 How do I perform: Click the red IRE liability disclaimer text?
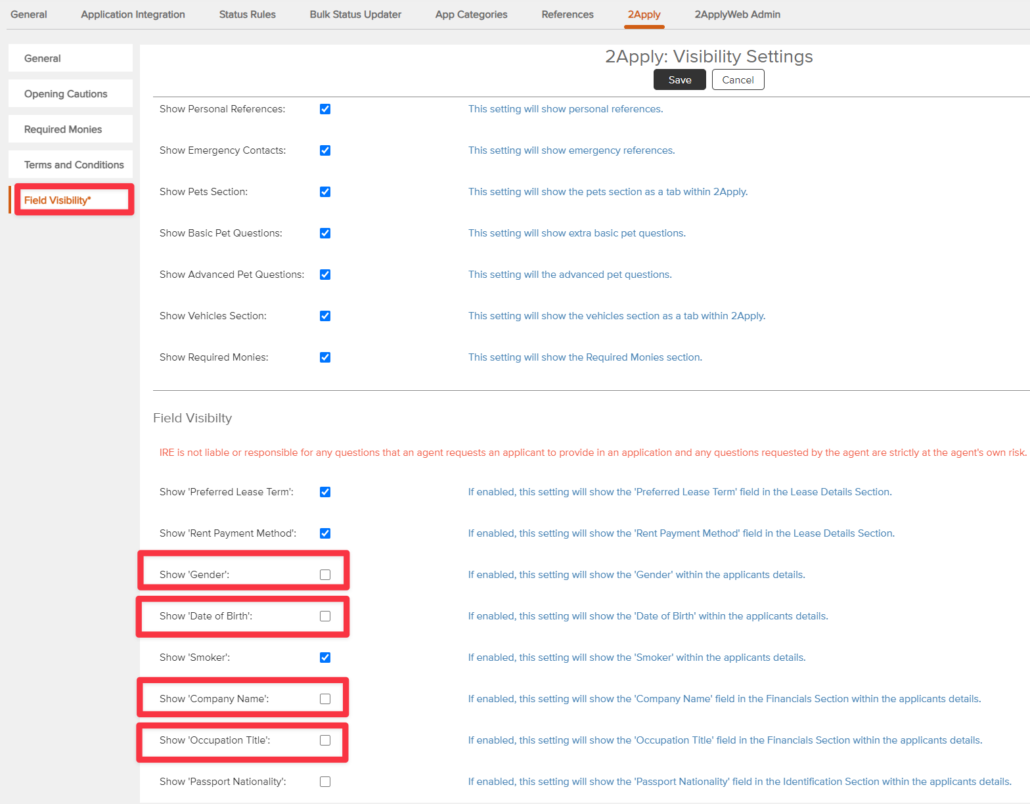click(593, 453)
